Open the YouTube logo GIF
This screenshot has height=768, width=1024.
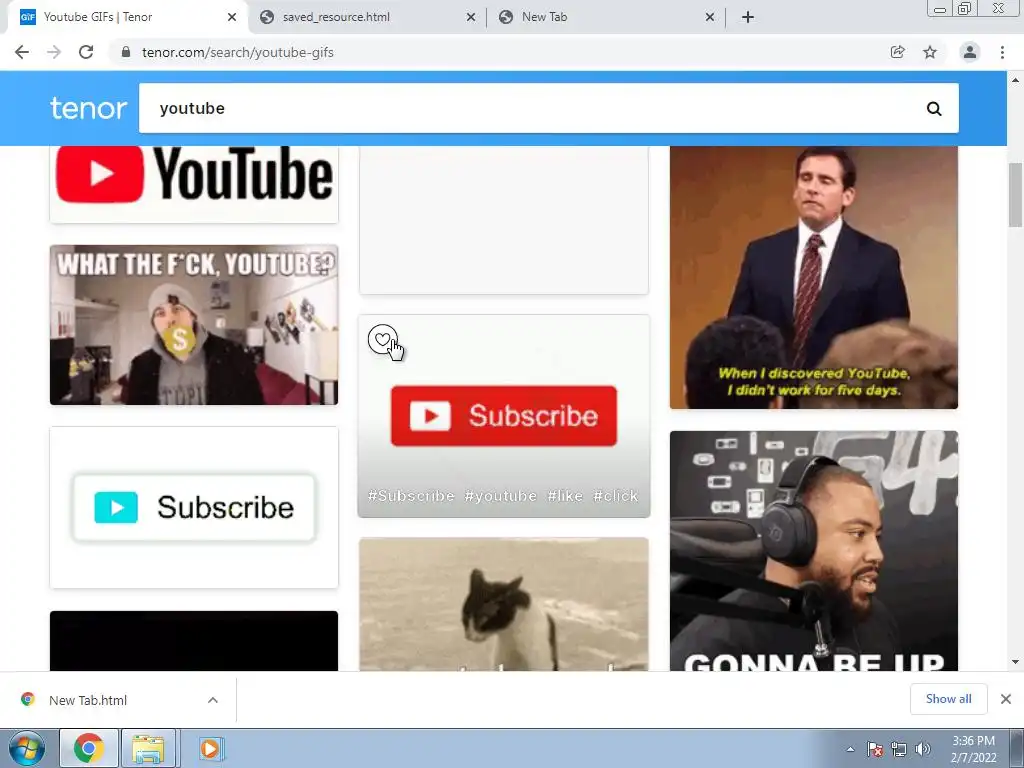[194, 184]
